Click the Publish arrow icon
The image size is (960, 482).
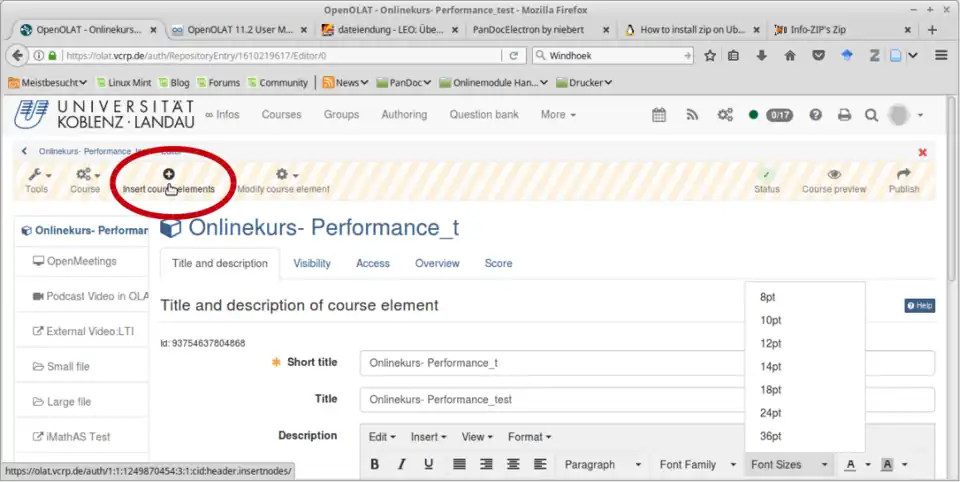click(x=904, y=174)
